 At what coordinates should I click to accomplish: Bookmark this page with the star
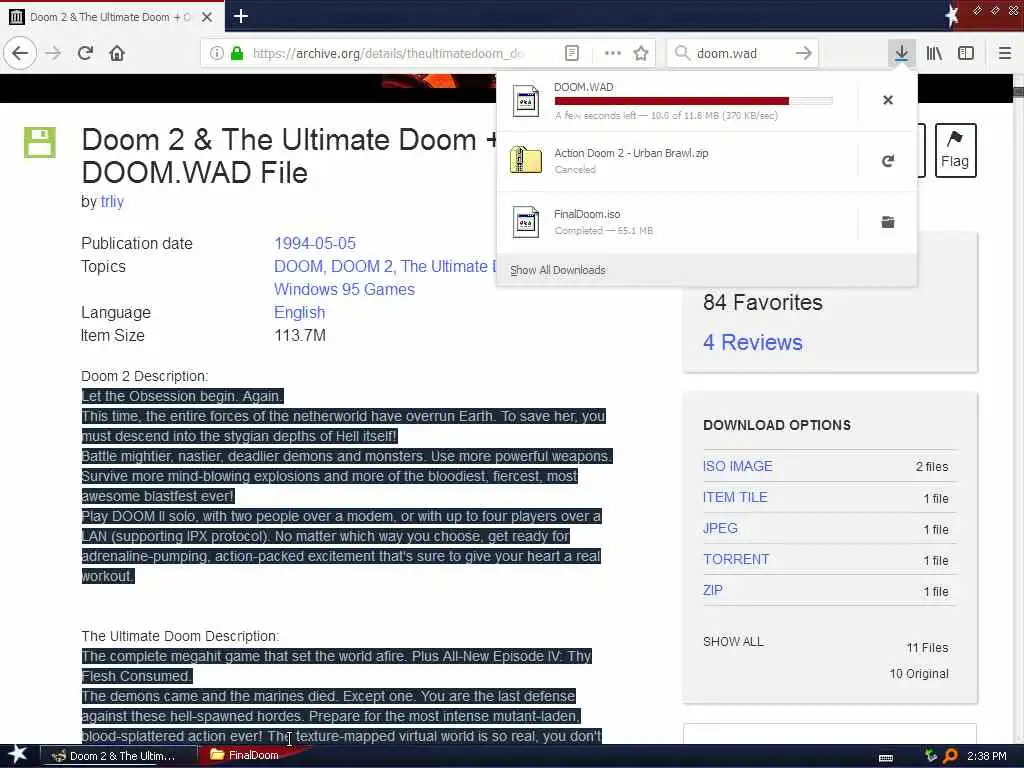tap(641, 53)
